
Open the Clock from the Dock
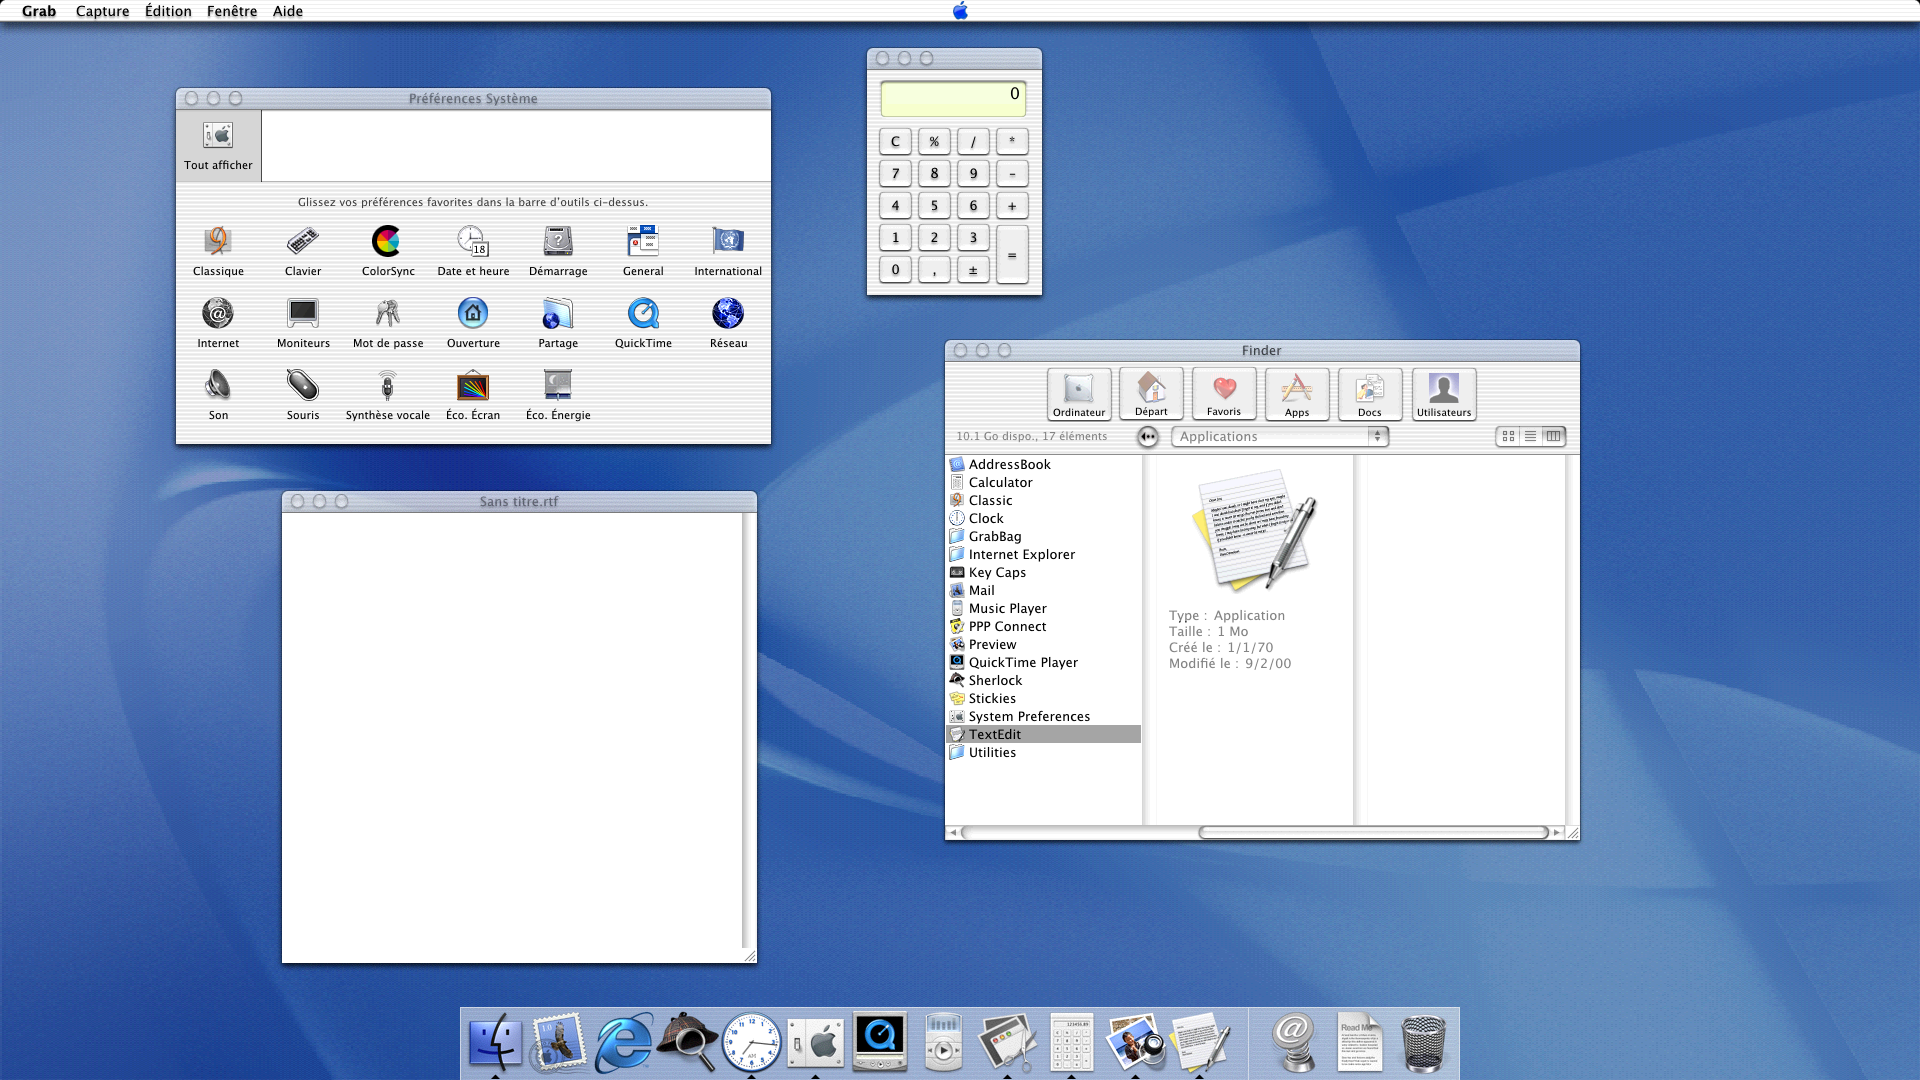click(x=751, y=1042)
